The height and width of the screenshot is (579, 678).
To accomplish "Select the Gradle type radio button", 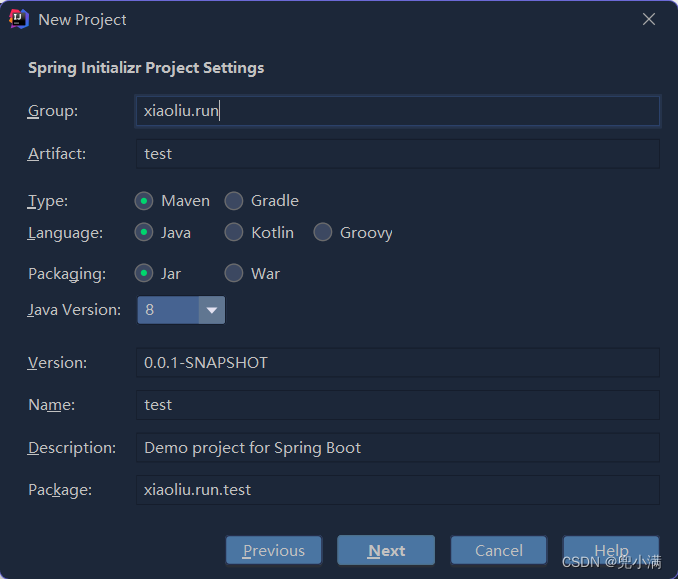I will 233,201.
